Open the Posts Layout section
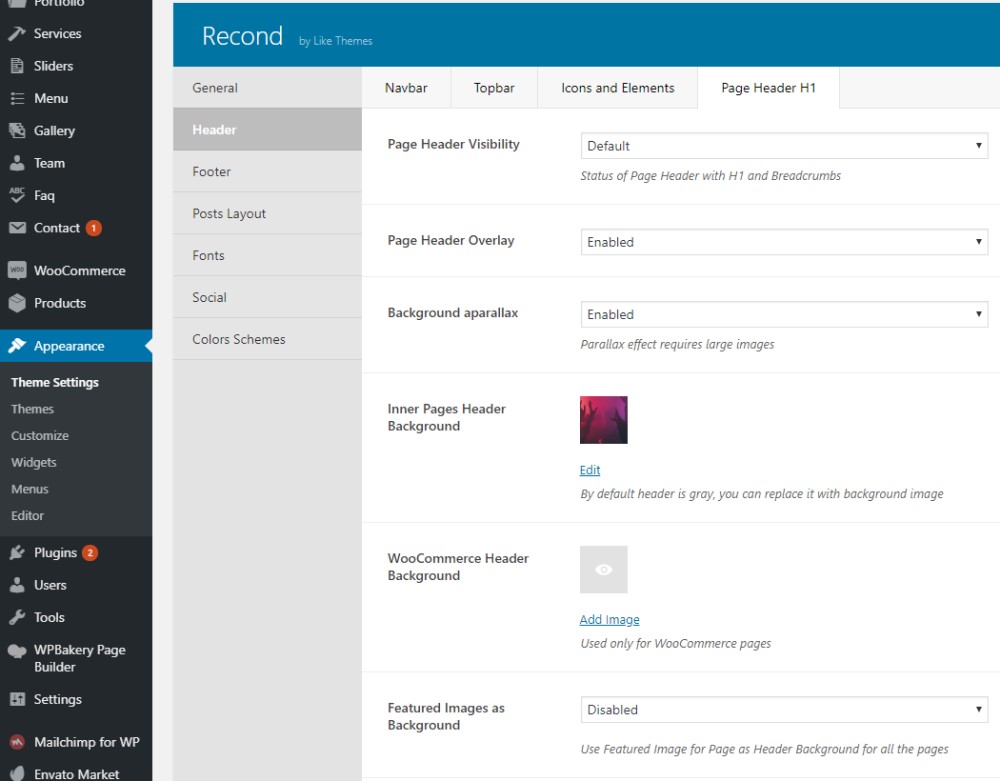 (267, 214)
